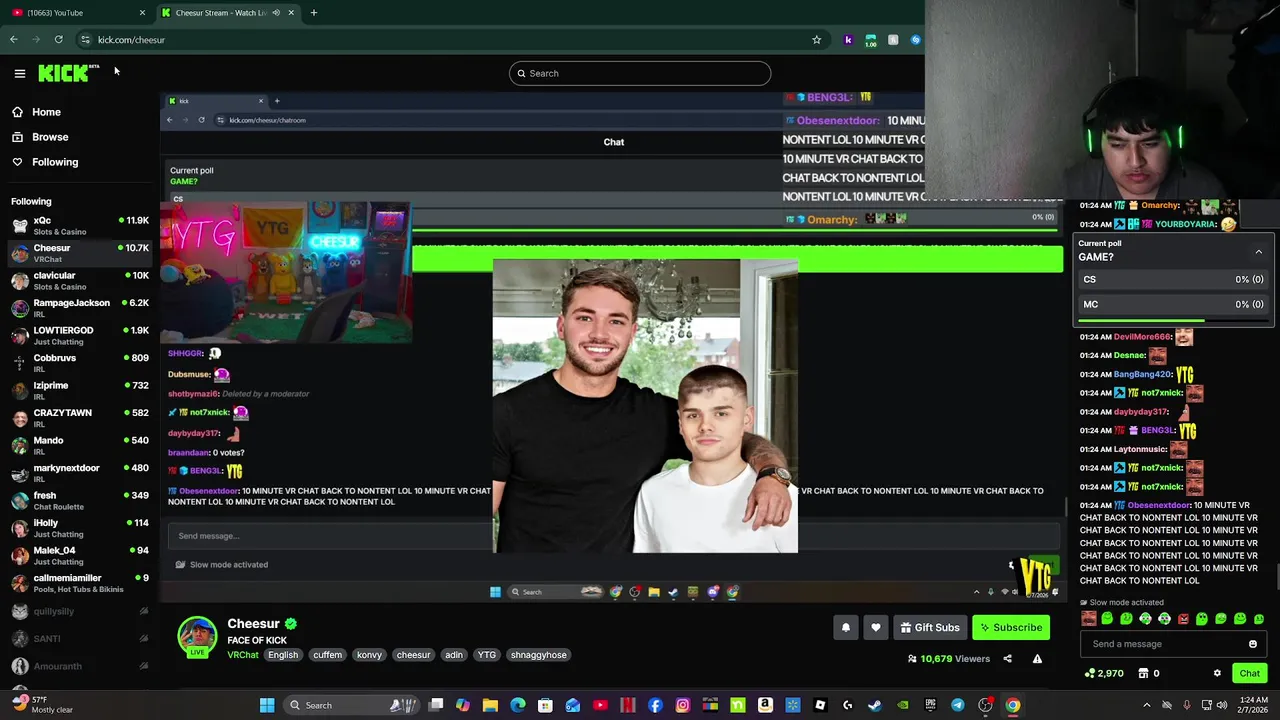Select the adin tag
This screenshot has height=720, width=1280.
point(454,655)
